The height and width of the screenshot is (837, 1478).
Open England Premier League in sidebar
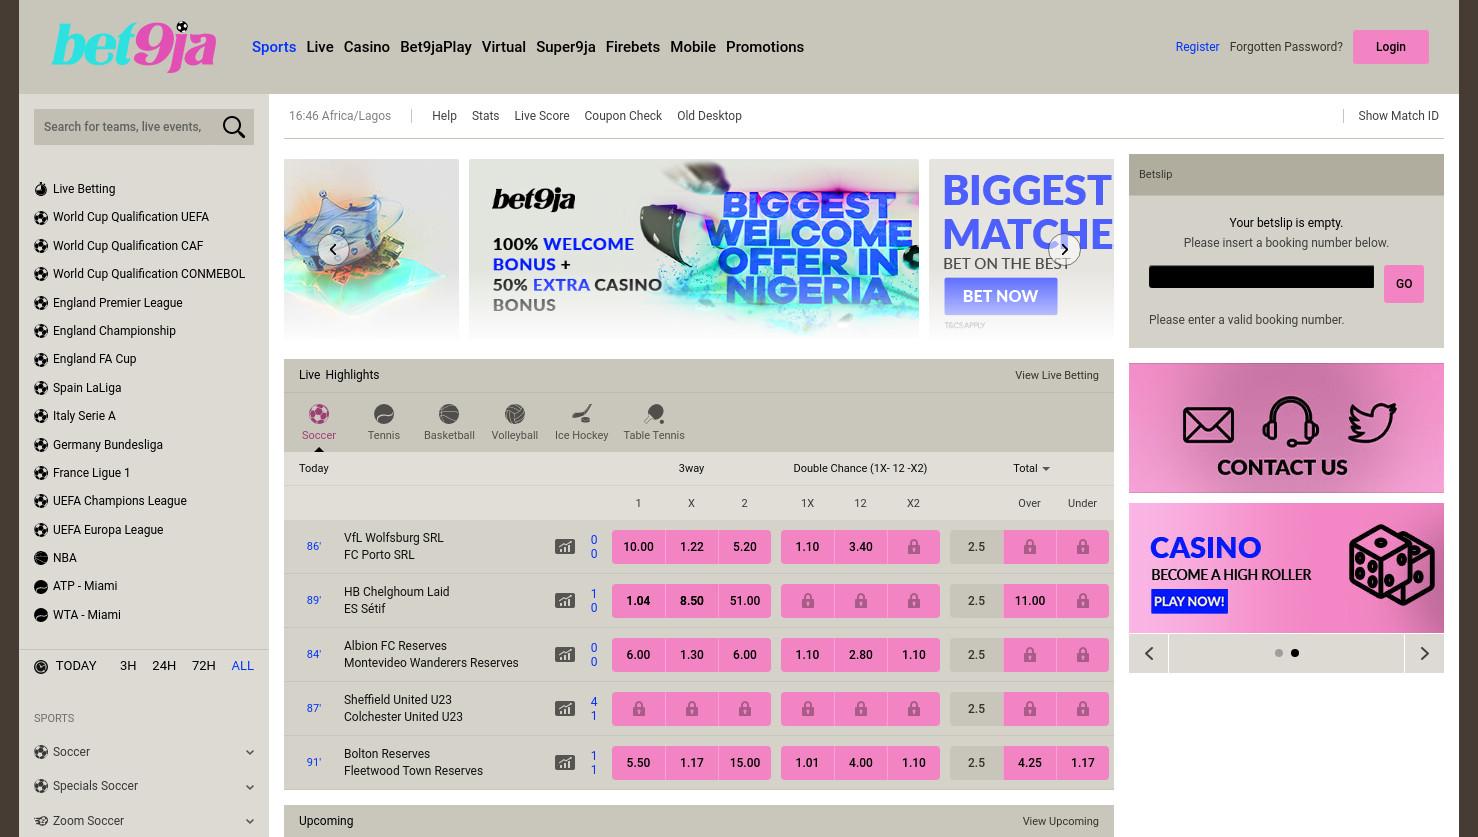pos(117,303)
